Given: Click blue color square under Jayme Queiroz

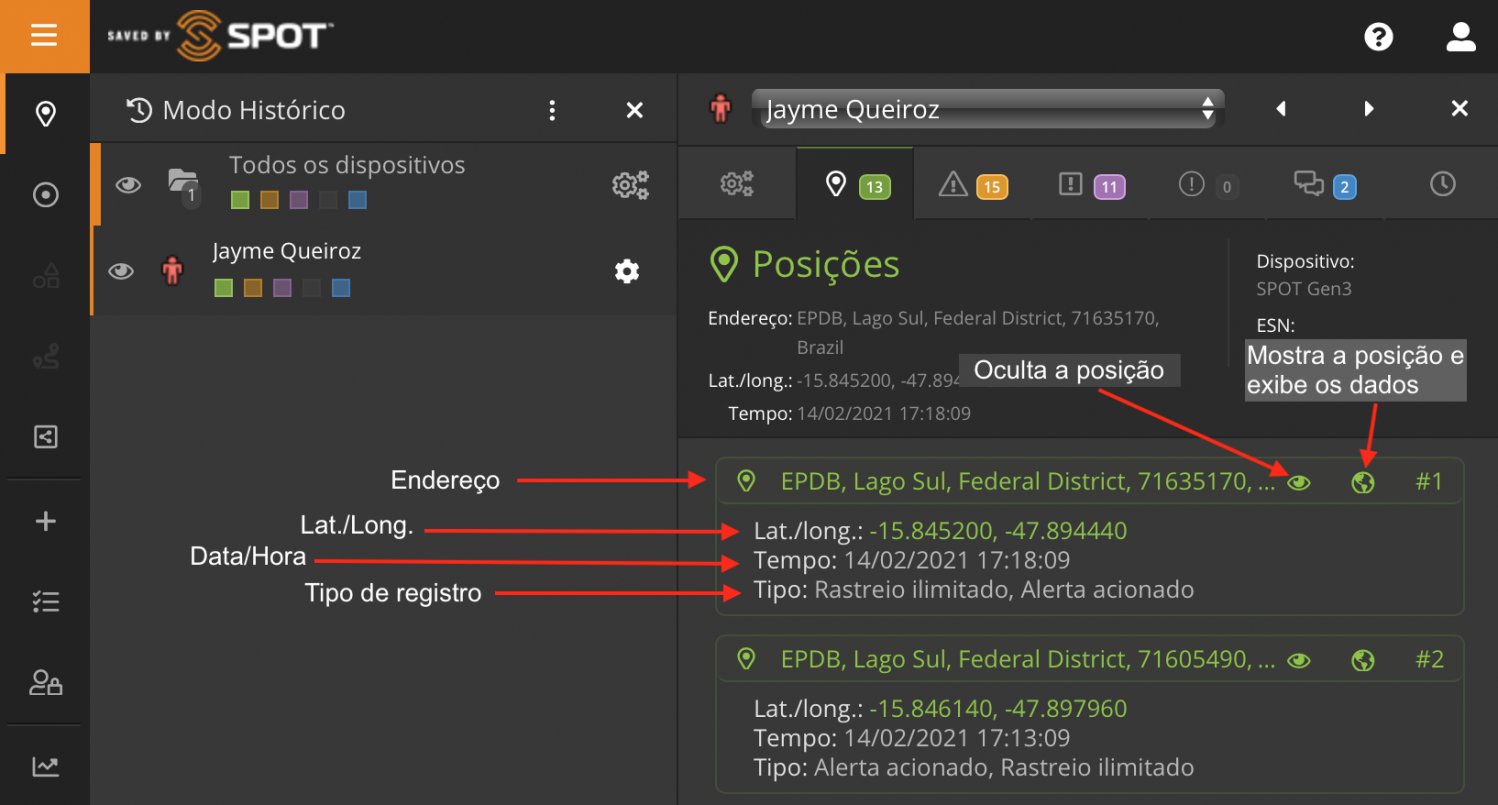Looking at the screenshot, I should [x=341, y=288].
